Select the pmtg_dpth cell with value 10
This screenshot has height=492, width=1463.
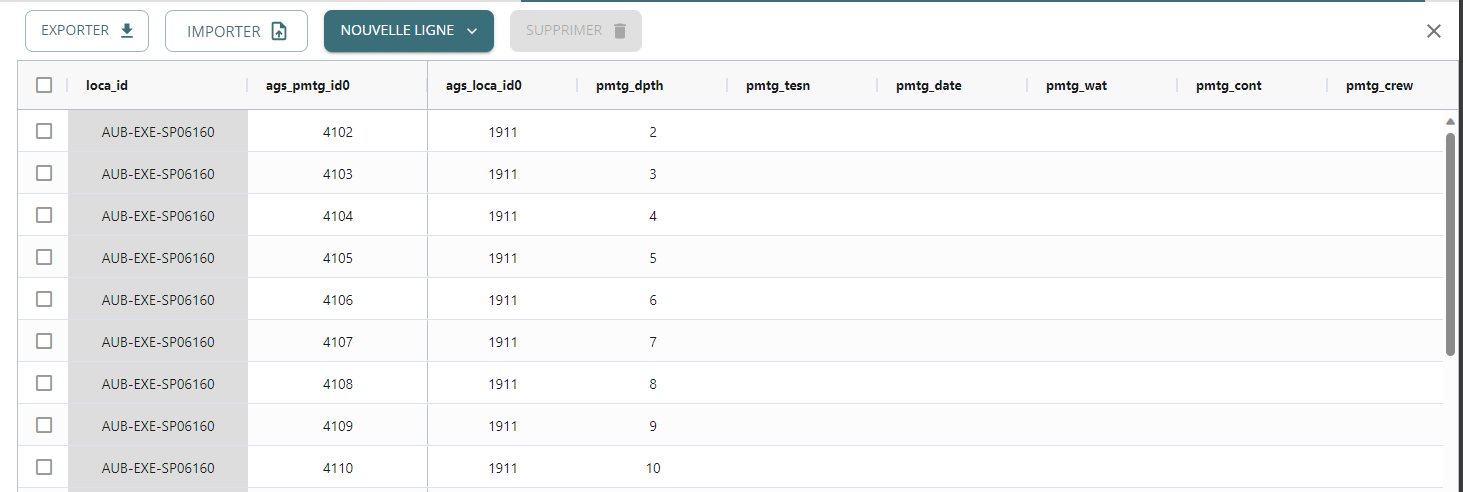click(x=653, y=468)
